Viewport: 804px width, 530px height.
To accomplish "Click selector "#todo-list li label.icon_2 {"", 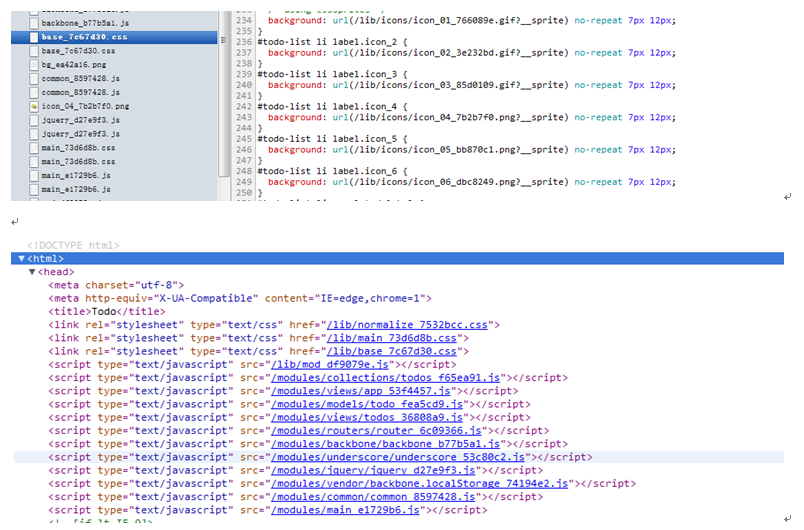I will pyautogui.click(x=332, y=42).
